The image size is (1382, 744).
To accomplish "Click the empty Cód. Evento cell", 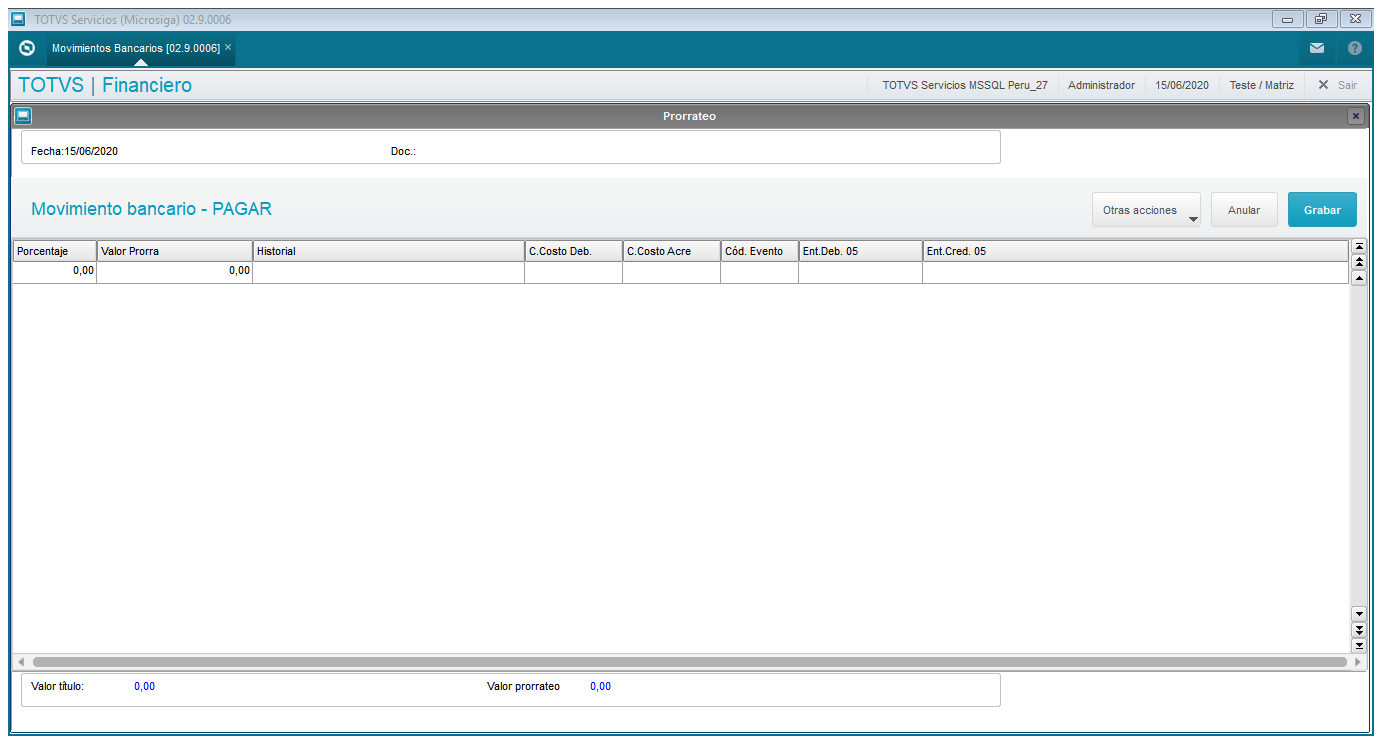I will point(759,272).
